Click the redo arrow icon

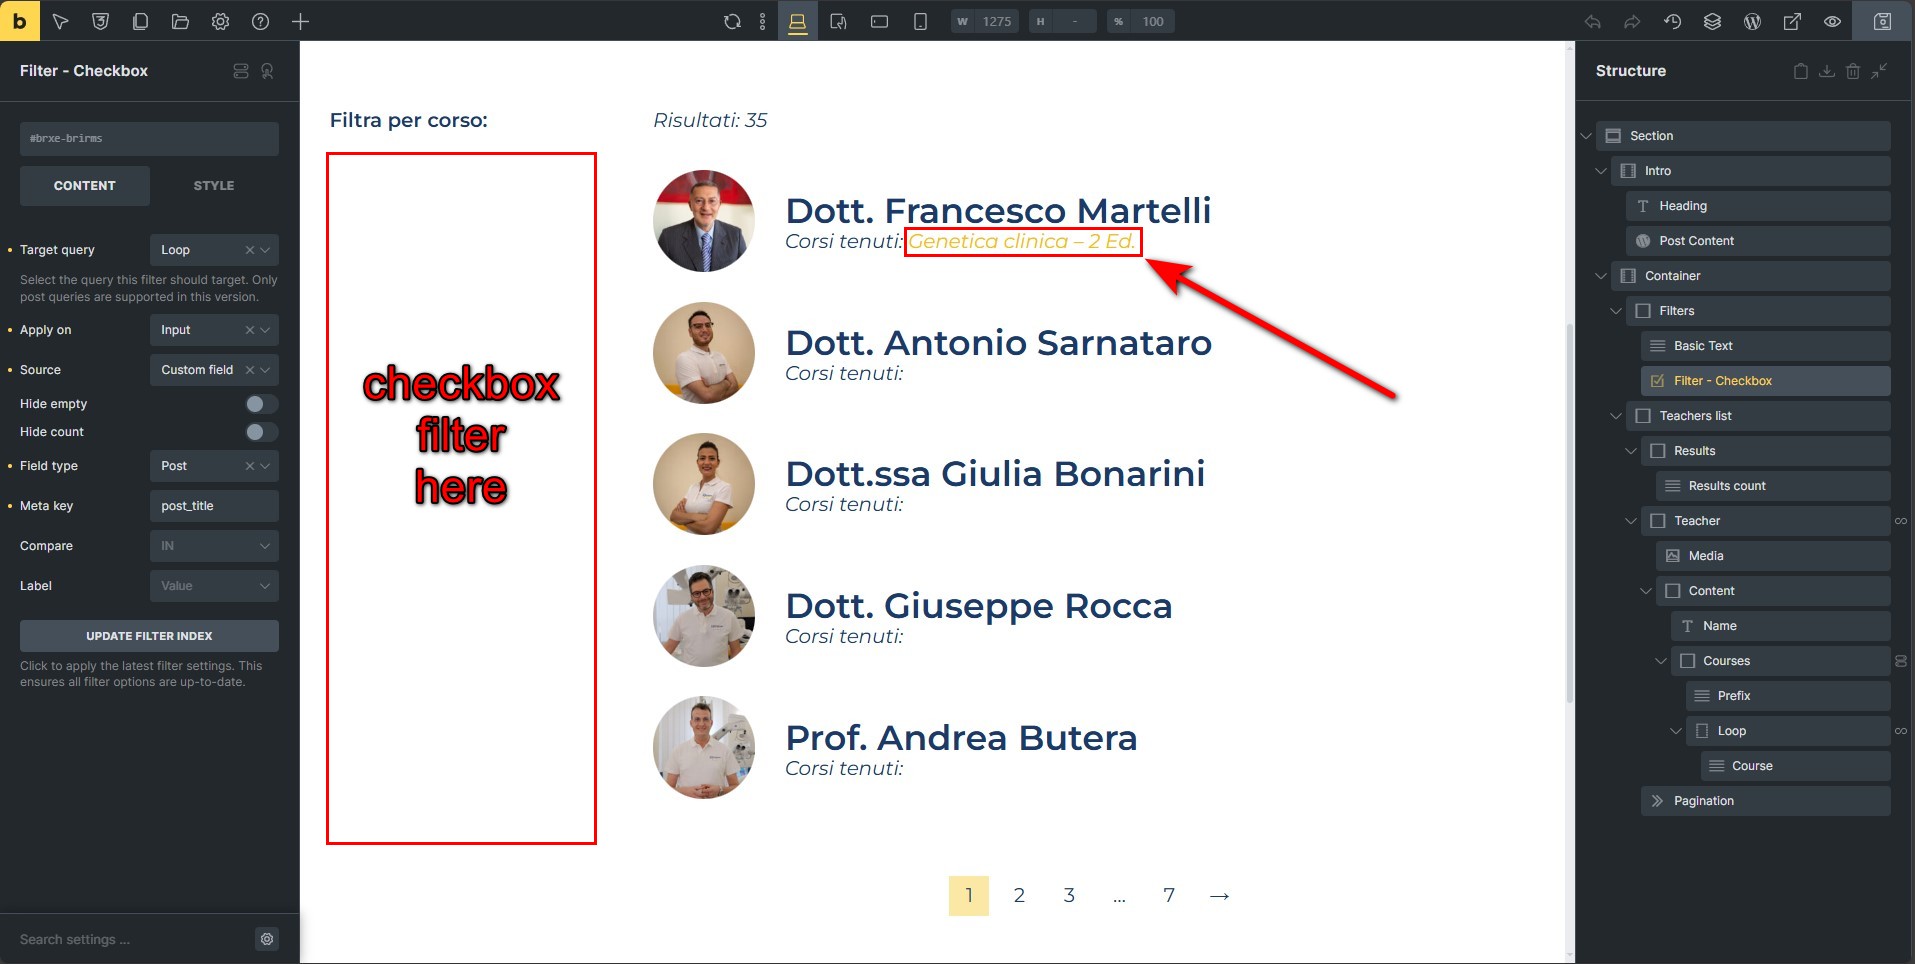pyautogui.click(x=1632, y=21)
